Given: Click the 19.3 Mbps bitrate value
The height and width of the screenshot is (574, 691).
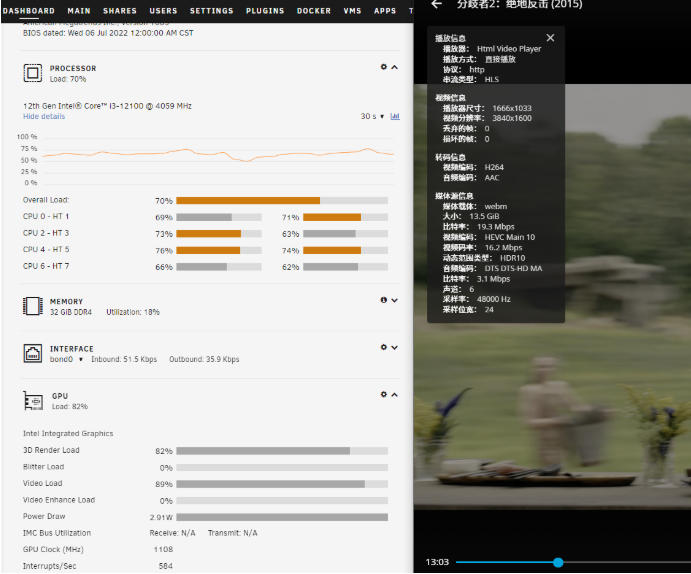Looking at the screenshot, I should click(x=496, y=227).
